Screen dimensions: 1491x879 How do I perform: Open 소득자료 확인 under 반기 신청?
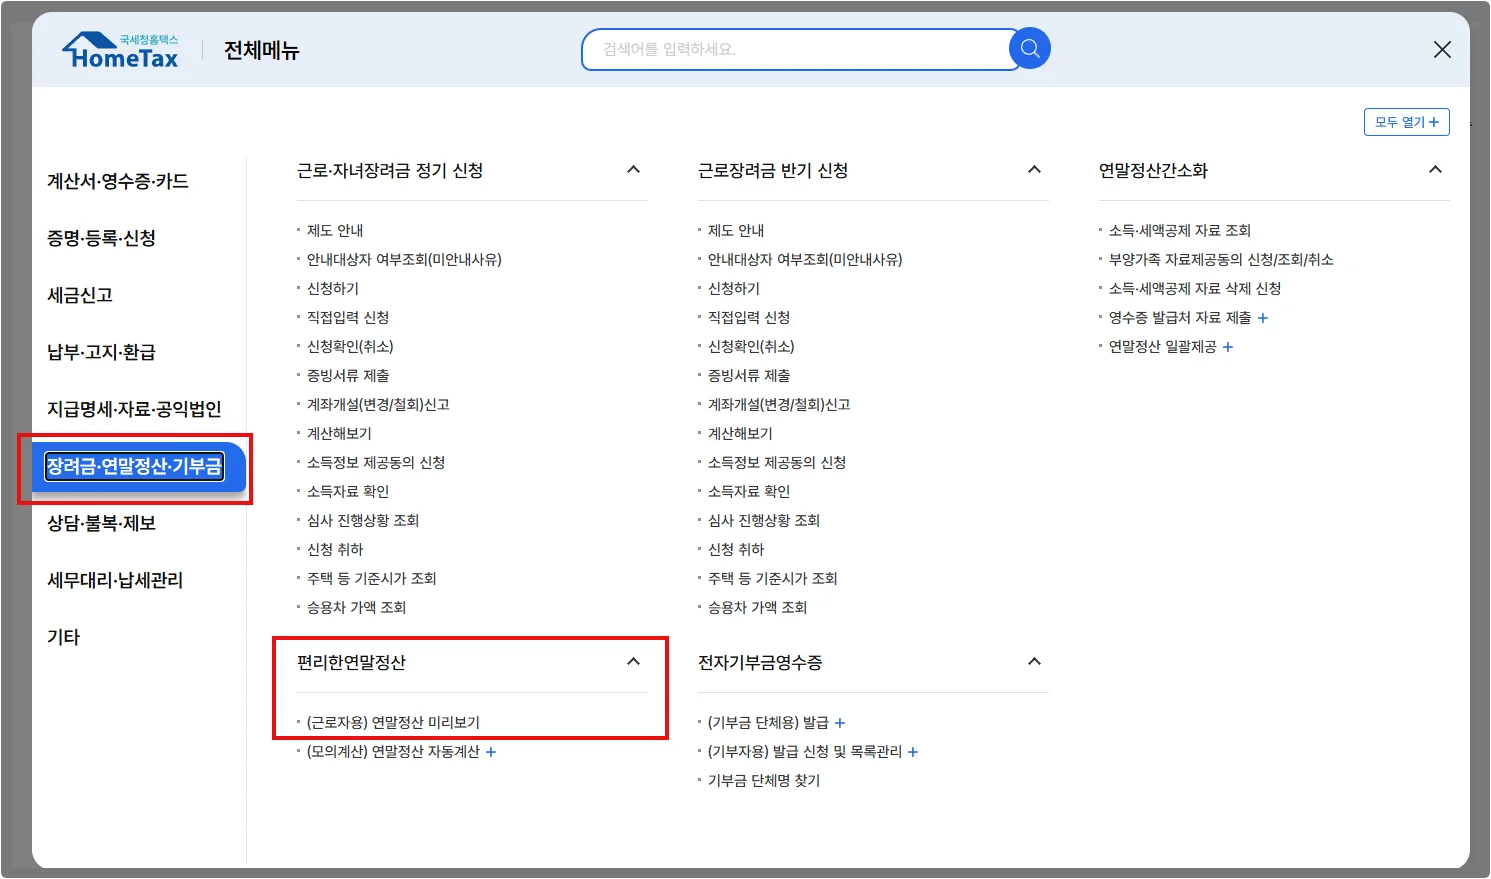coord(749,492)
